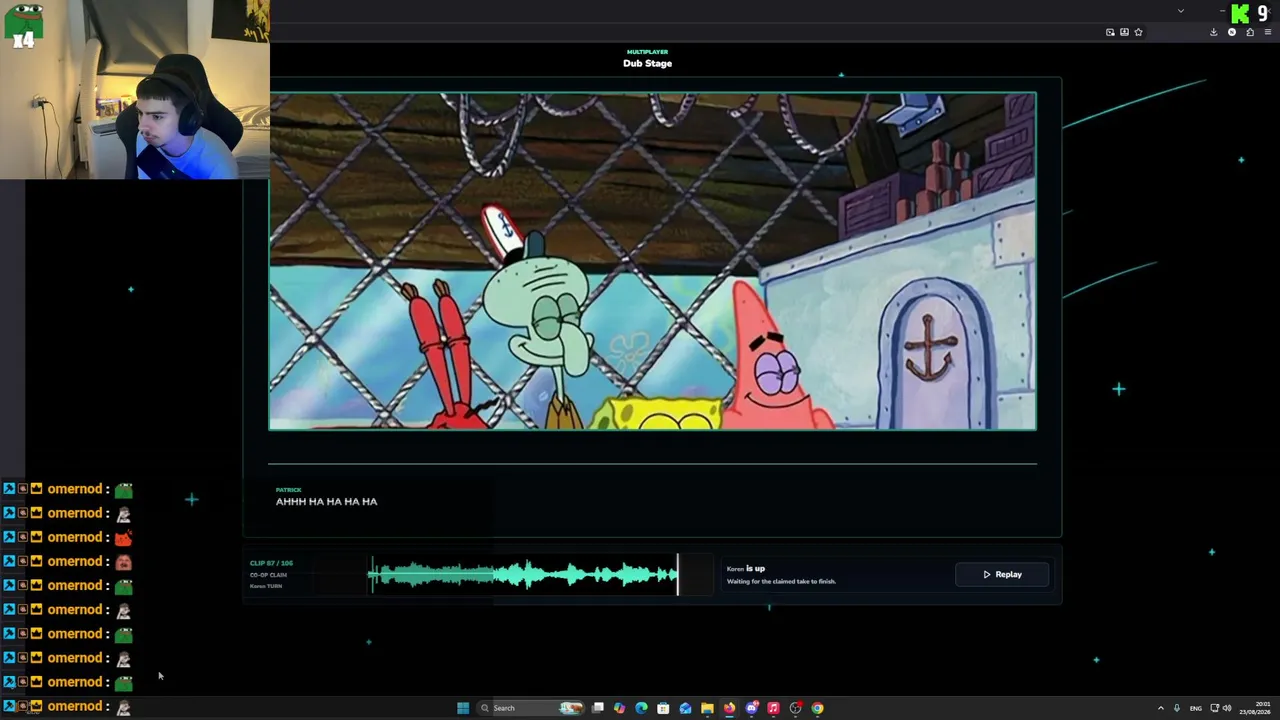Viewport: 1280px width, 720px height.
Task: Click the audio waveform in the clip bar
Action: [x=524, y=575]
